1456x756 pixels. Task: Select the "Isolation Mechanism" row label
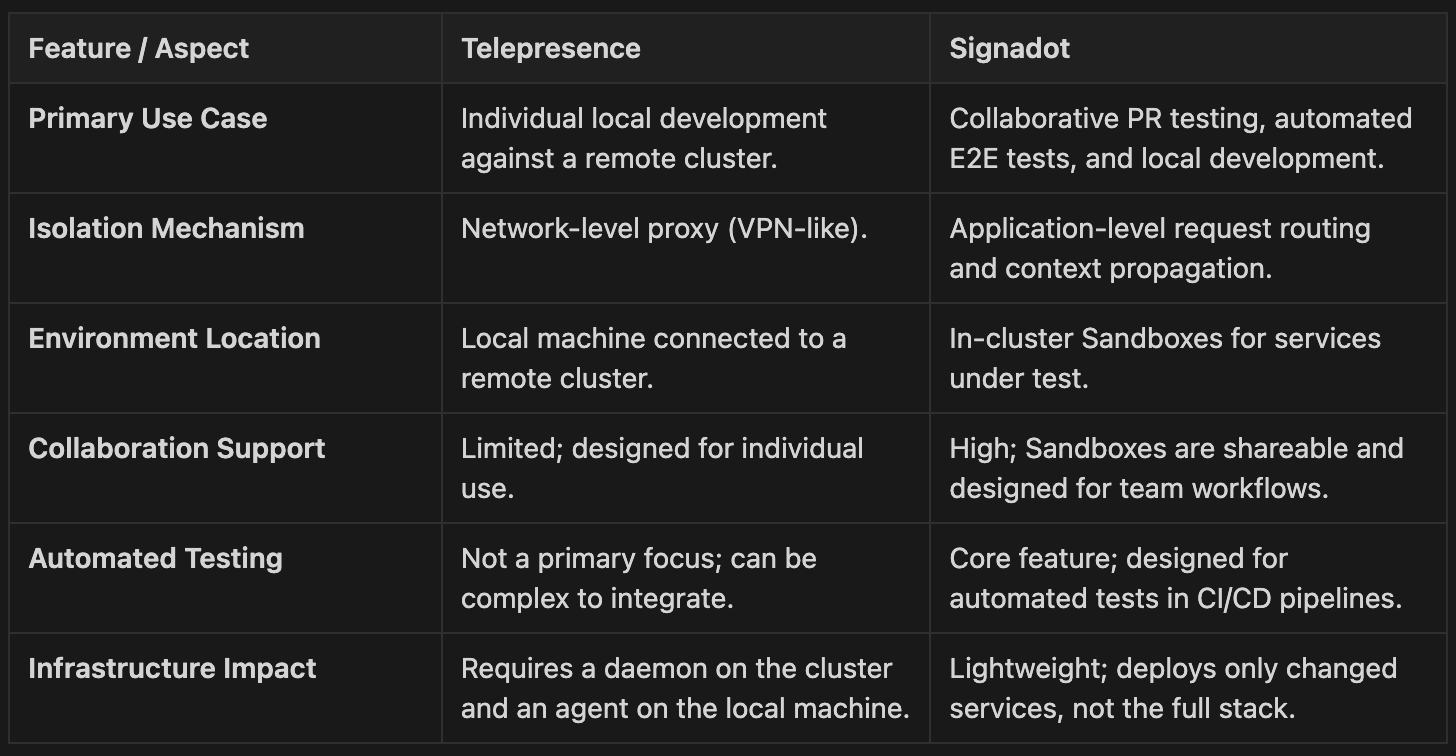(166, 228)
